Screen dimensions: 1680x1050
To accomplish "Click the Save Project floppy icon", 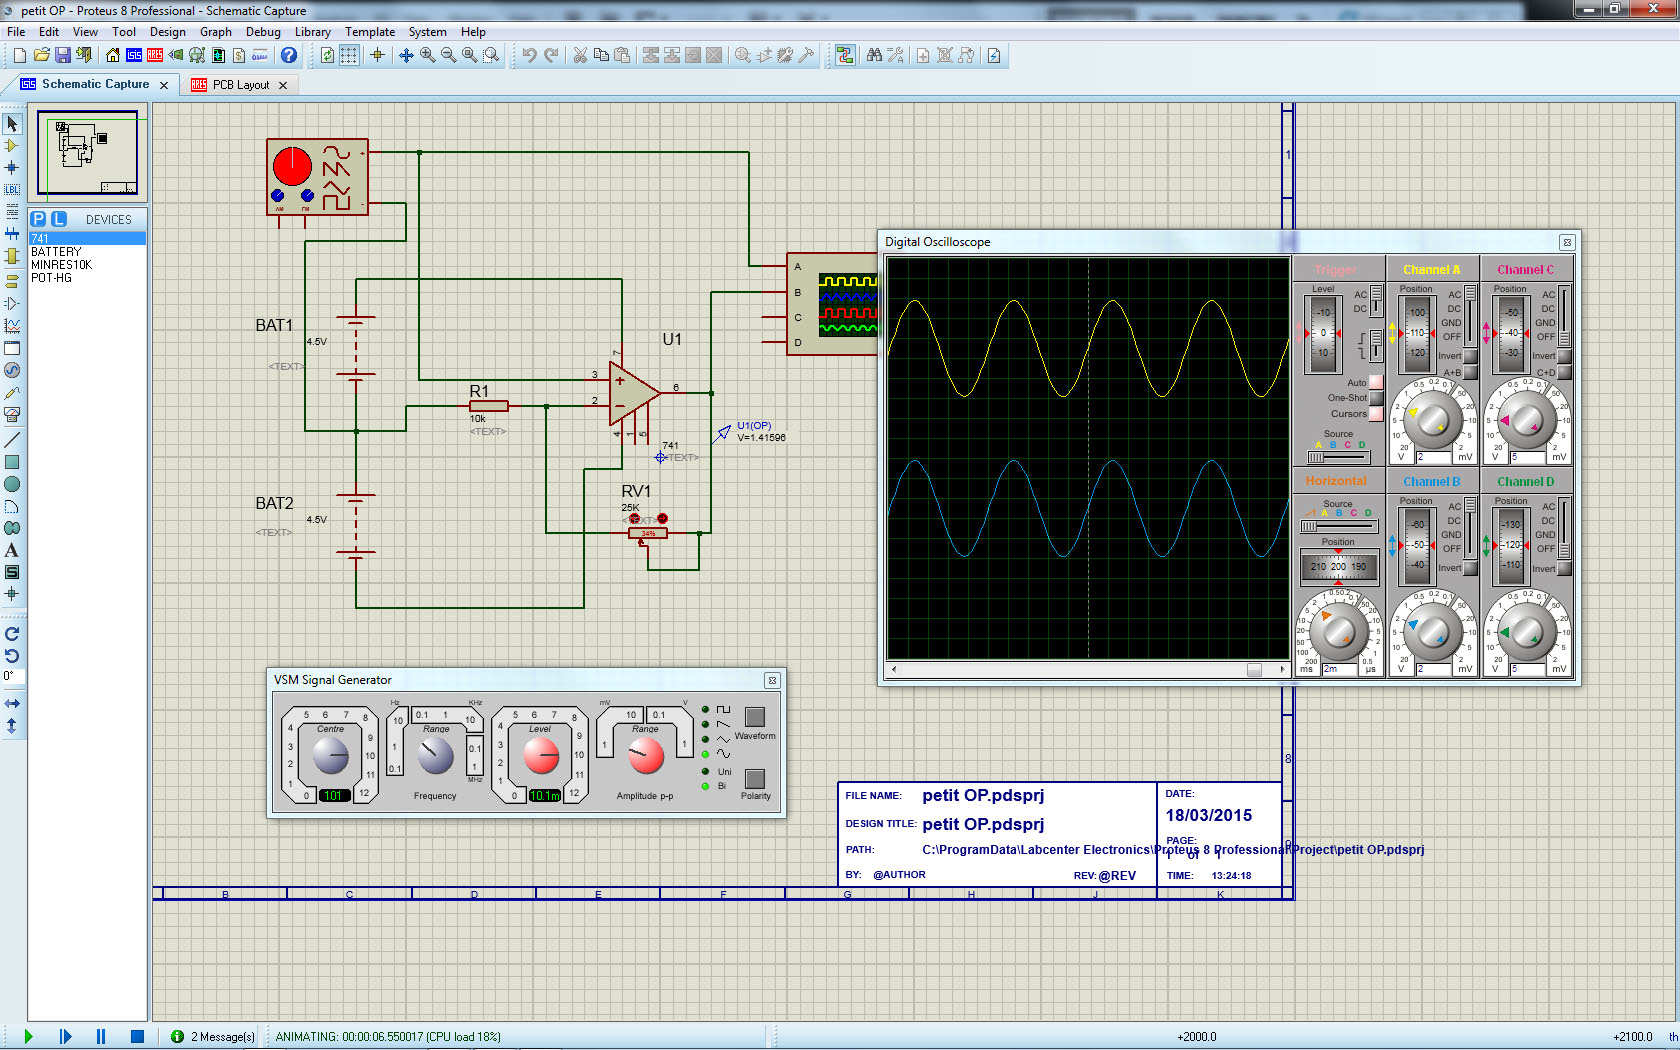I will pyautogui.click(x=62, y=56).
